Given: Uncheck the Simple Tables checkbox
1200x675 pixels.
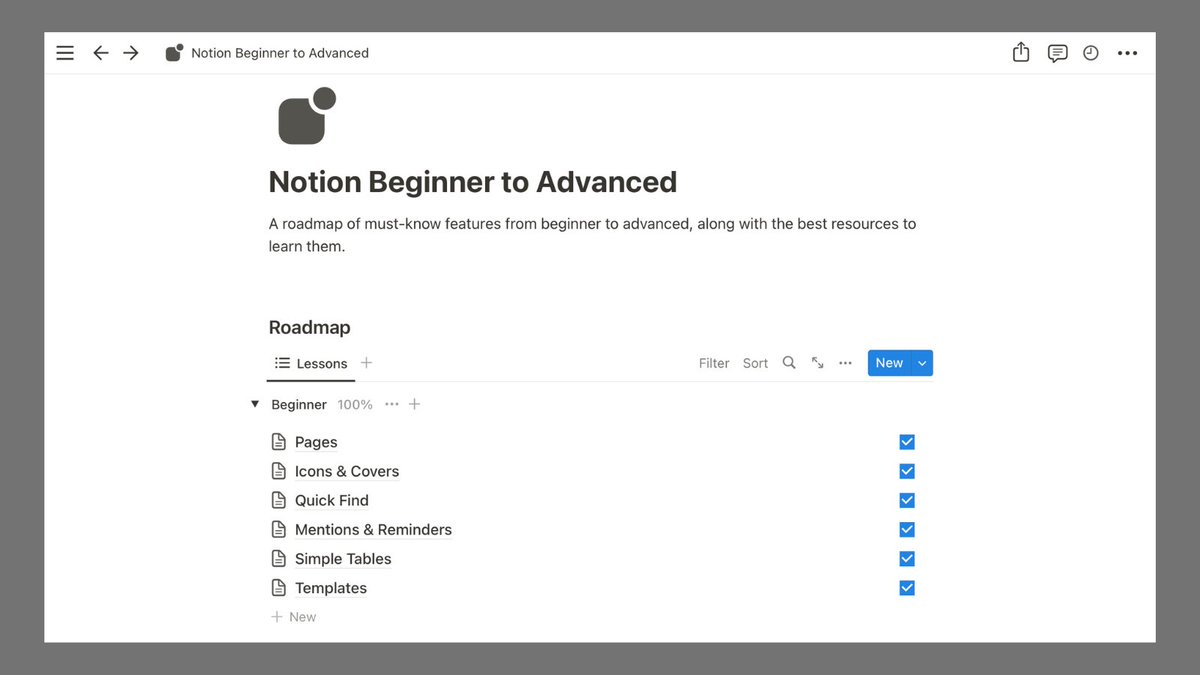Looking at the screenshot, I should click(907, 558).
